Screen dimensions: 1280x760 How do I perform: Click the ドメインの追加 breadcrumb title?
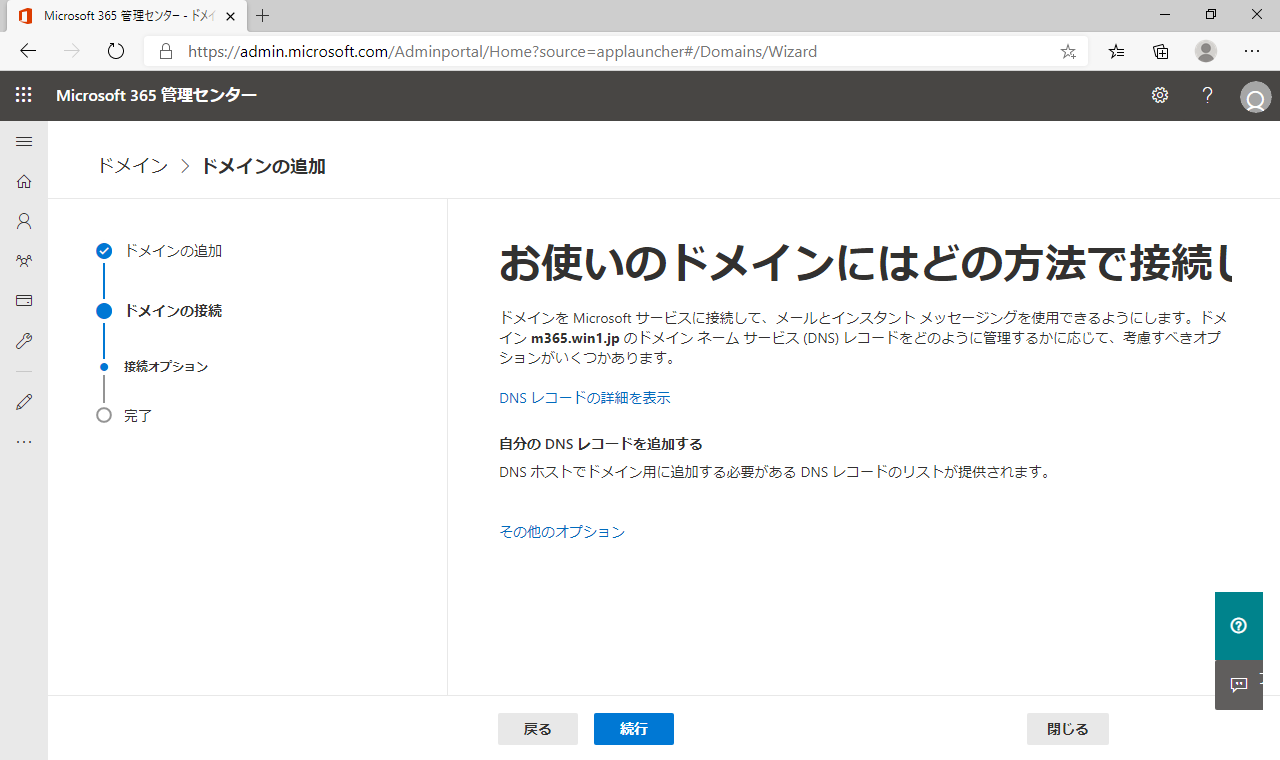tap(263, 166)
